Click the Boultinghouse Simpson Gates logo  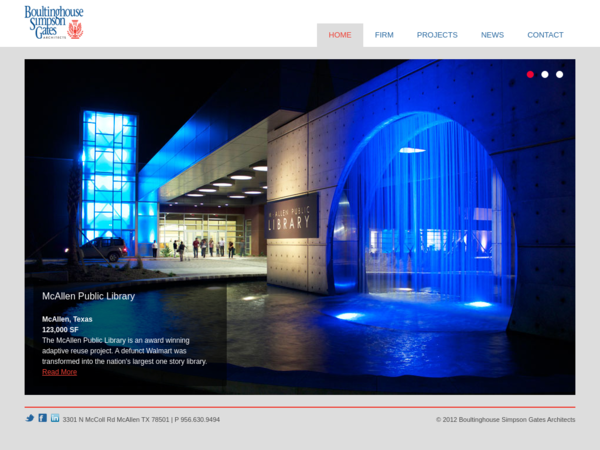(54, 22)
